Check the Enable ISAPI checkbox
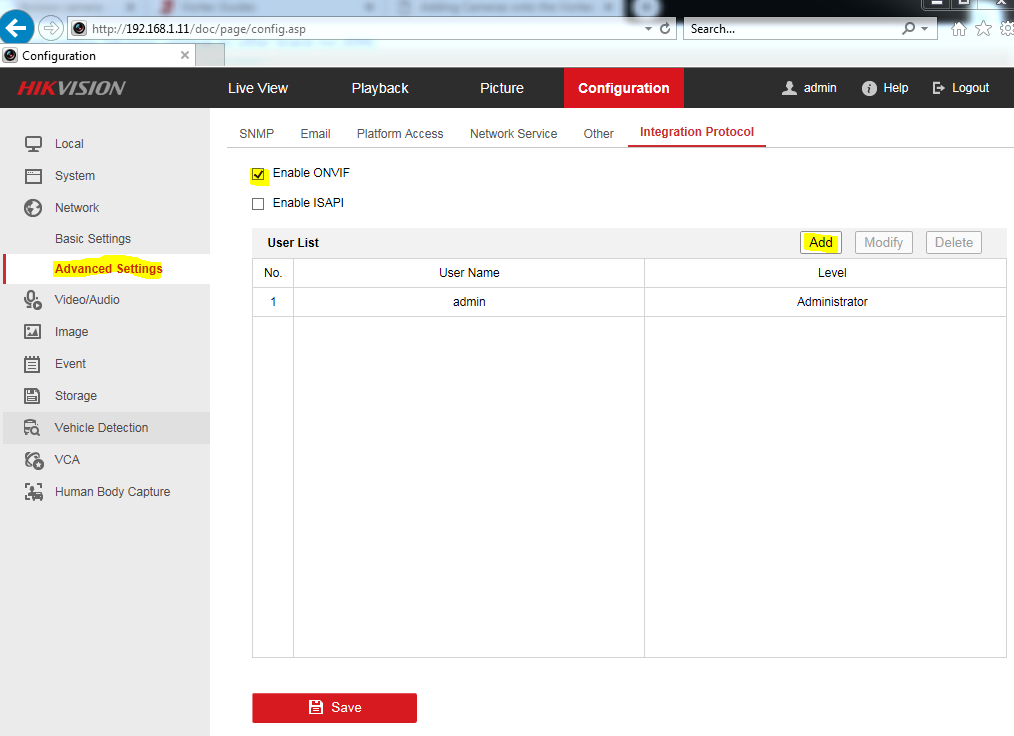Image resolution: width=1014 pixels, height=736 pixels. [x=258, y=204]
